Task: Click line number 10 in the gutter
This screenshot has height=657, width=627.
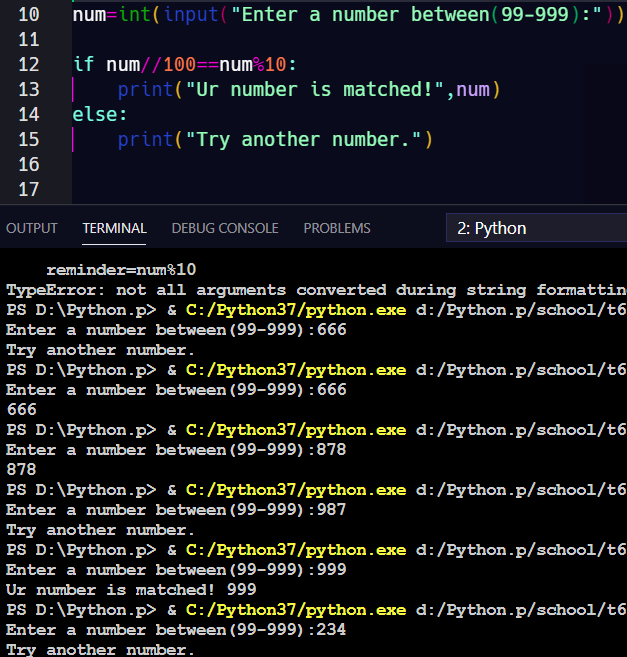Action: 29,15
